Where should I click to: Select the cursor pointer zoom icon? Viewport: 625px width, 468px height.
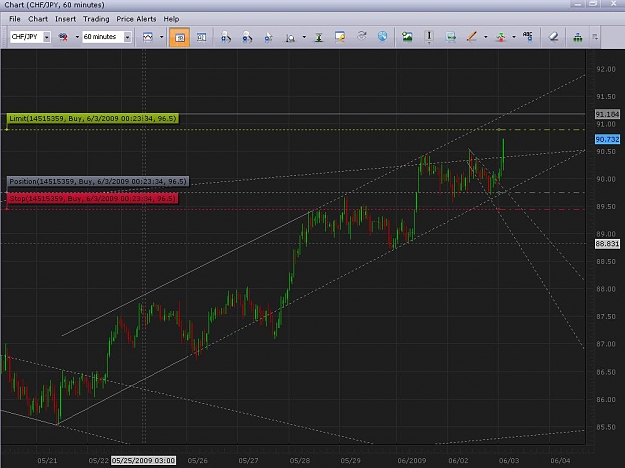tap(268, 37)
